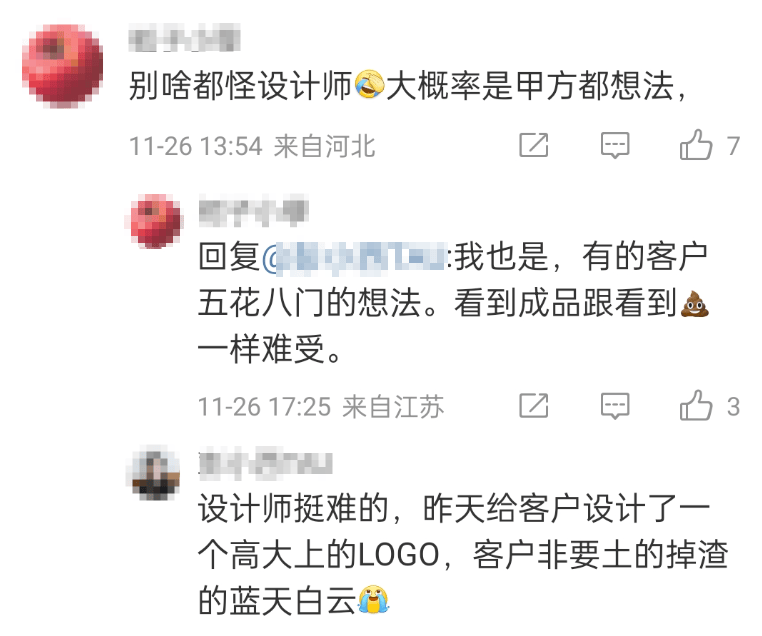This screenshot has width=762, height=636.
Task: Tap timestamp 11-26 13:54 来自河北
Action: pos(252,146)
